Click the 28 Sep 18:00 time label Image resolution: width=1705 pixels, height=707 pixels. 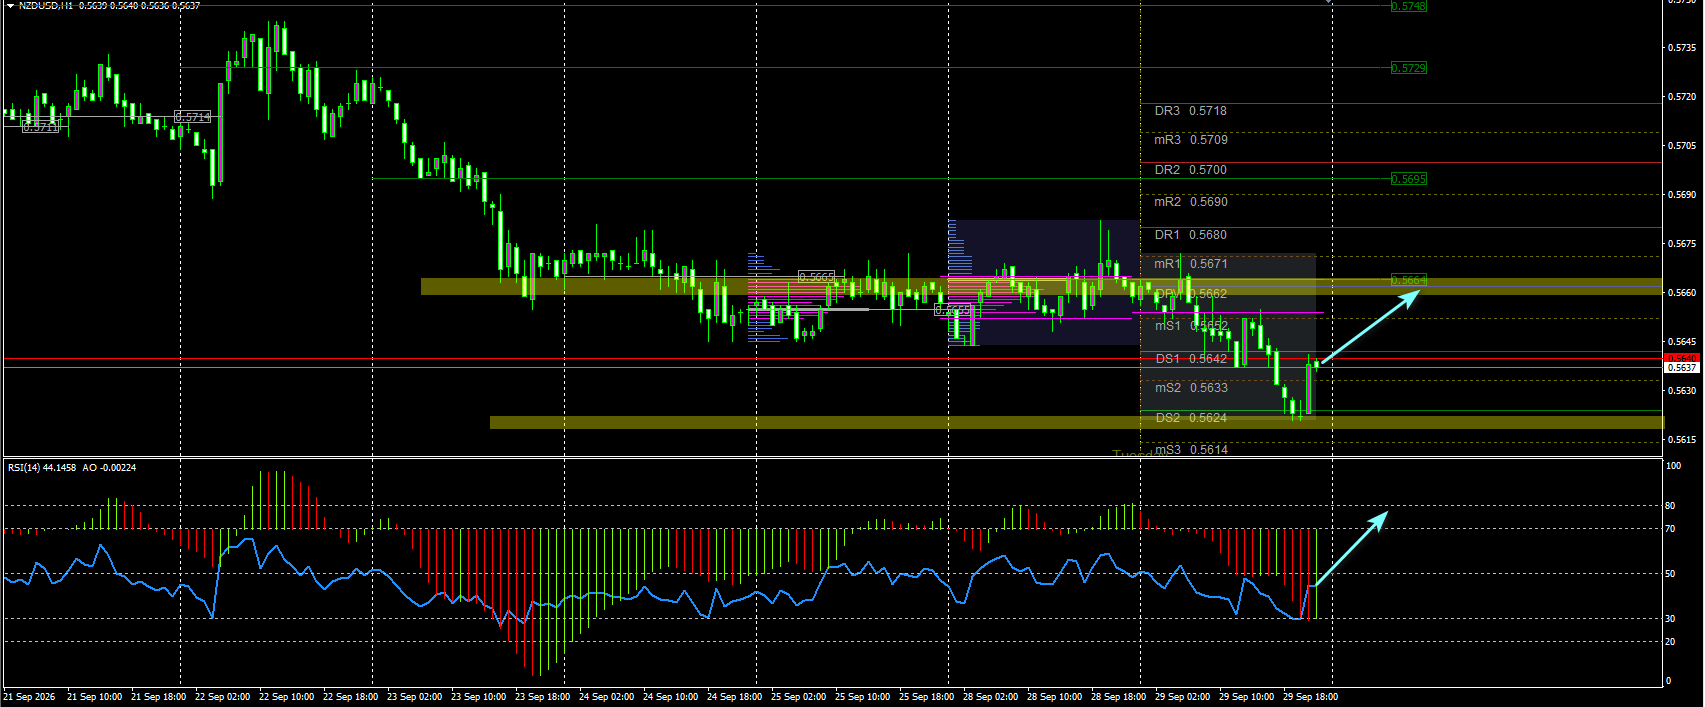1119,697
